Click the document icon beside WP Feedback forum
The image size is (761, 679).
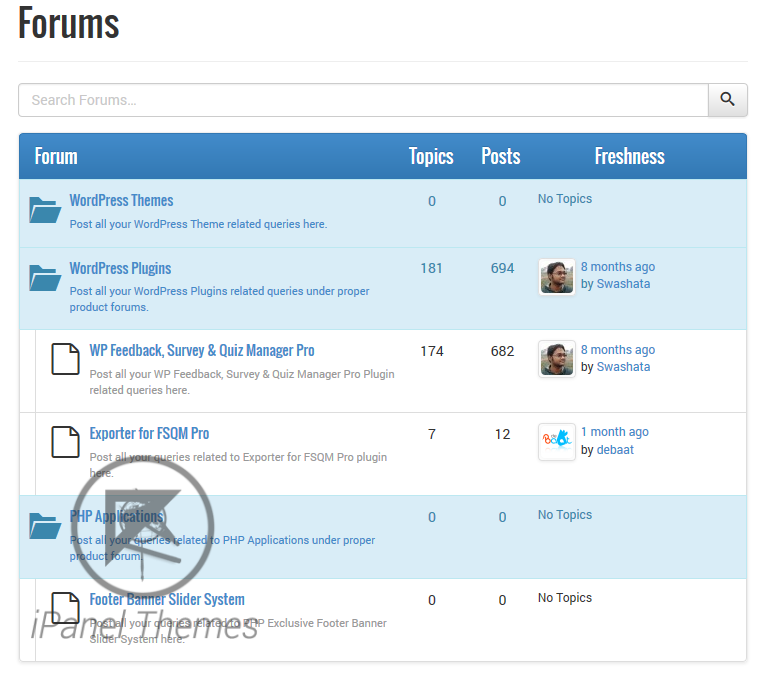[66, 359]
